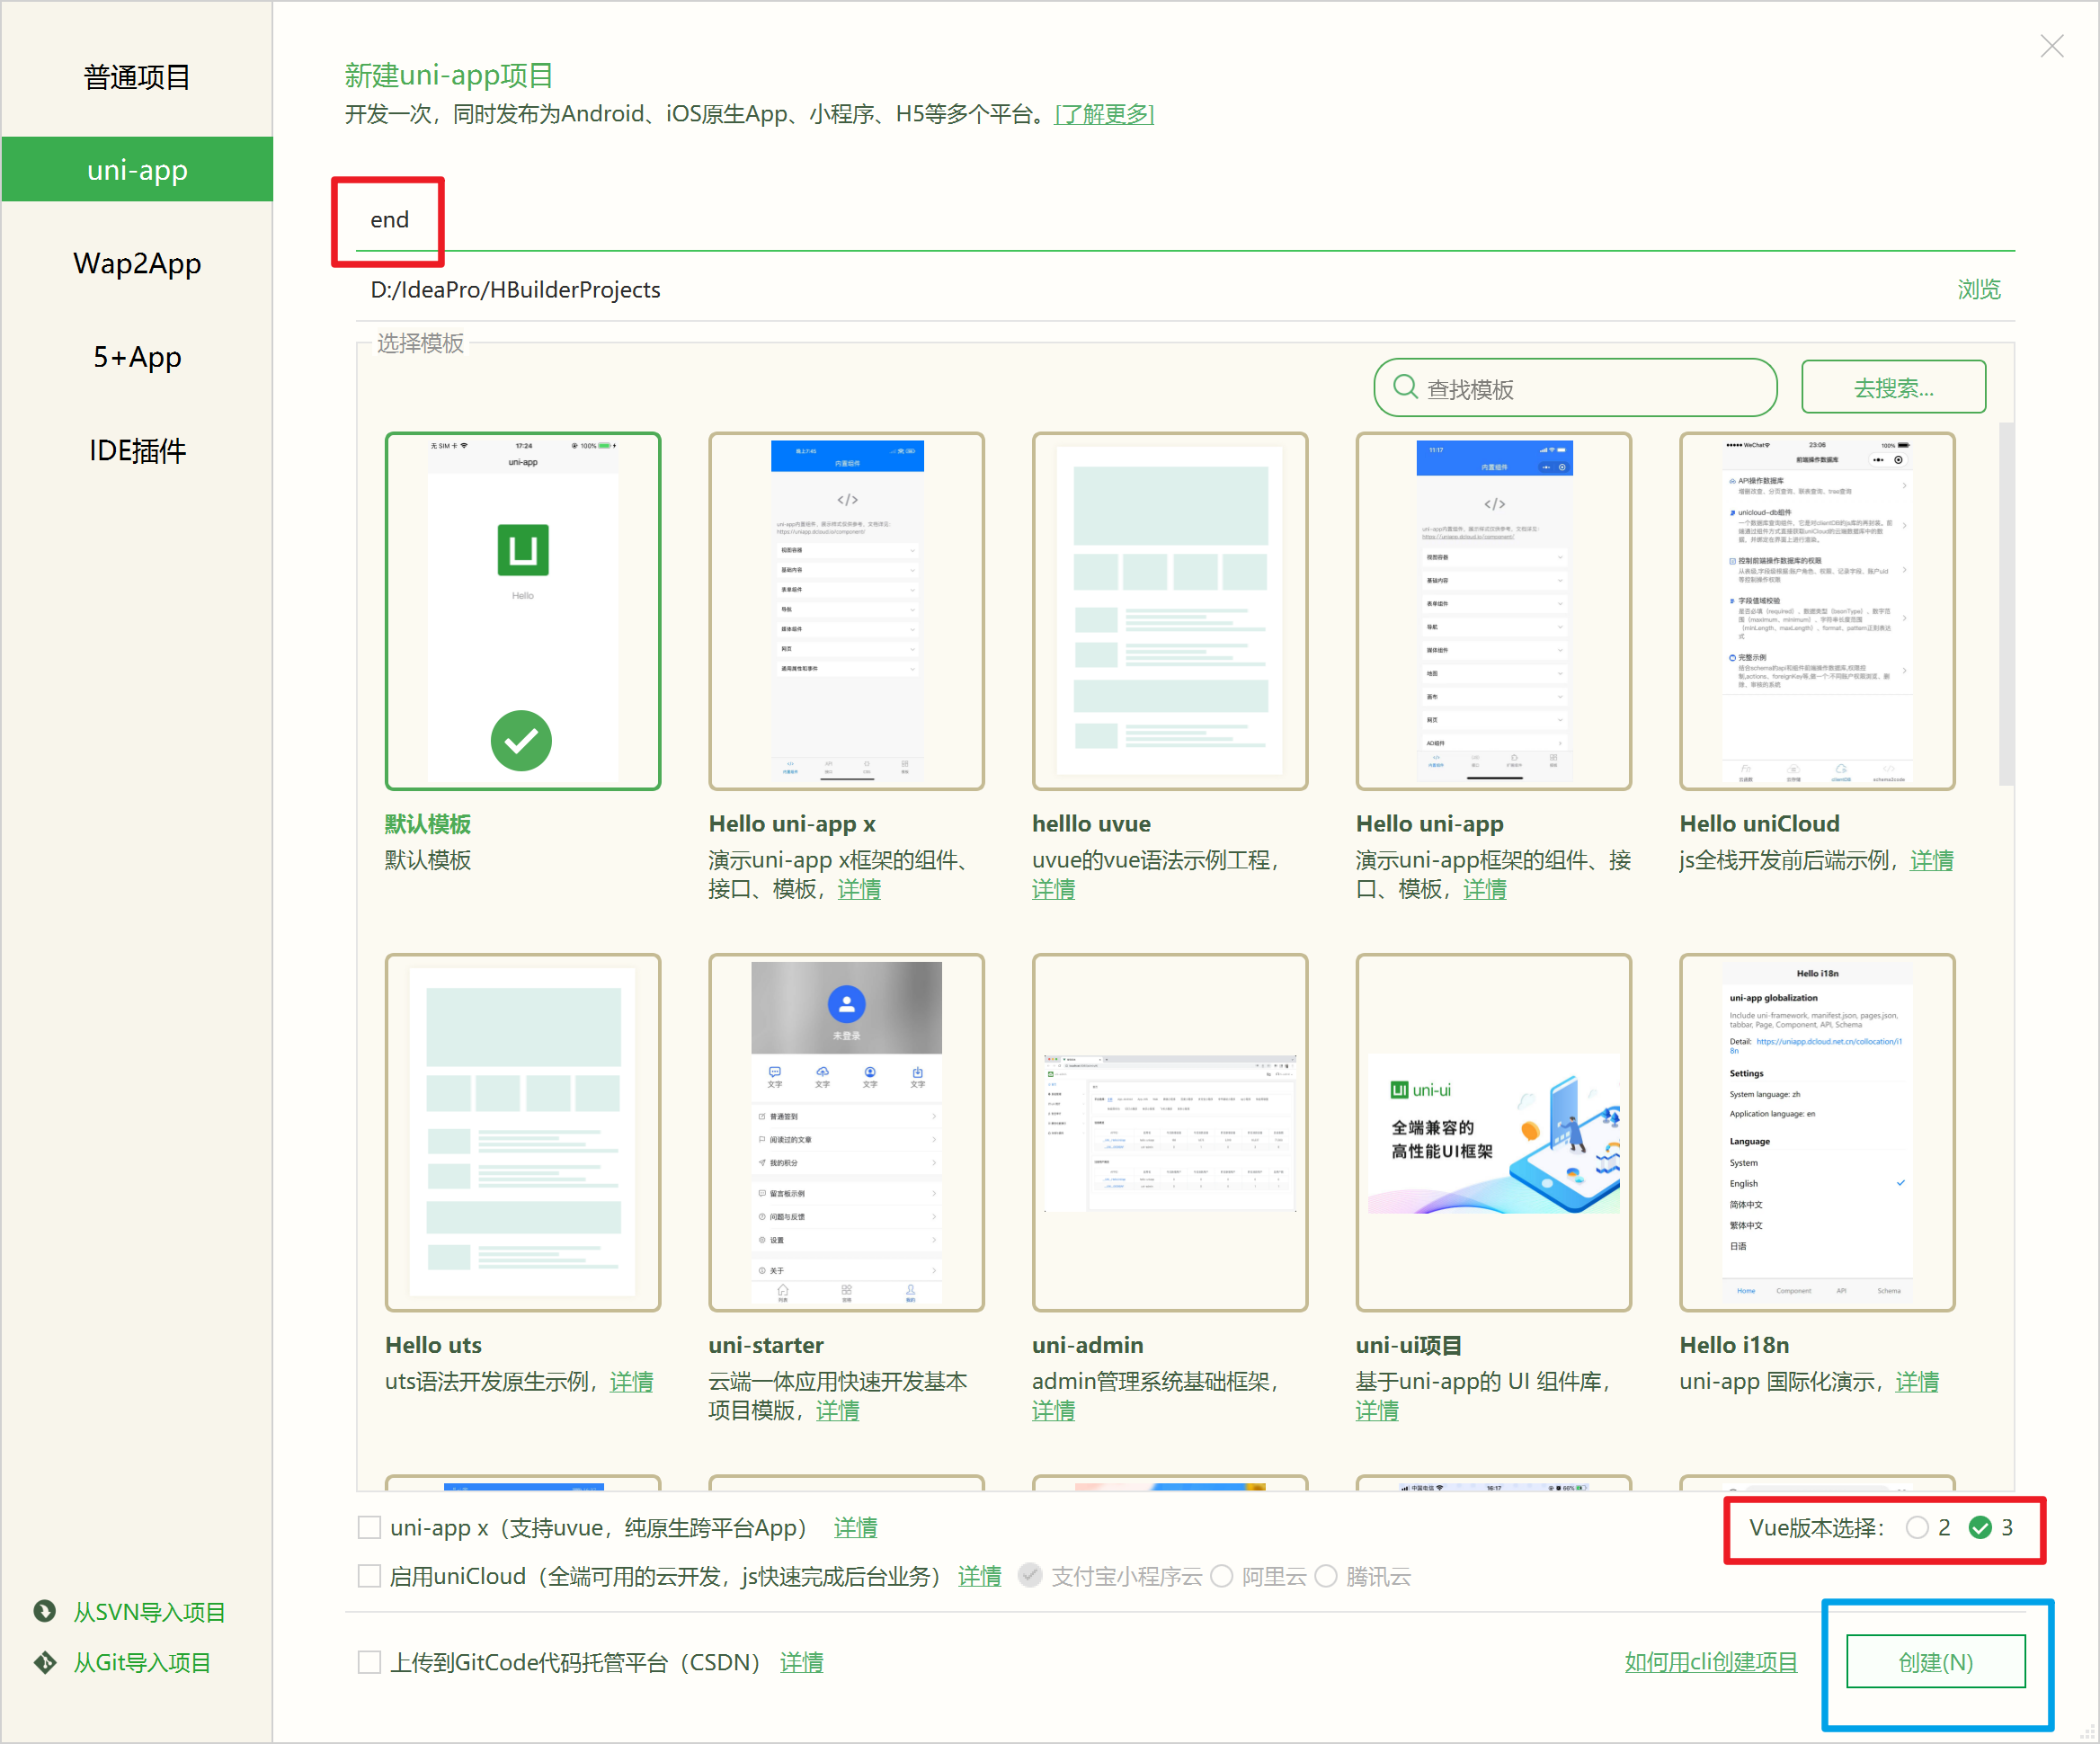This screenshot has width=2100, height=1744.
Task: Click magnifier icon in template search
Action: [x=1404, y=387]
